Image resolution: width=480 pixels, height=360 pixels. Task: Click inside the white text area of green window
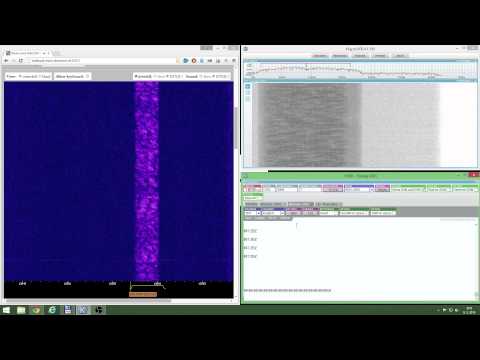point(359,260)
